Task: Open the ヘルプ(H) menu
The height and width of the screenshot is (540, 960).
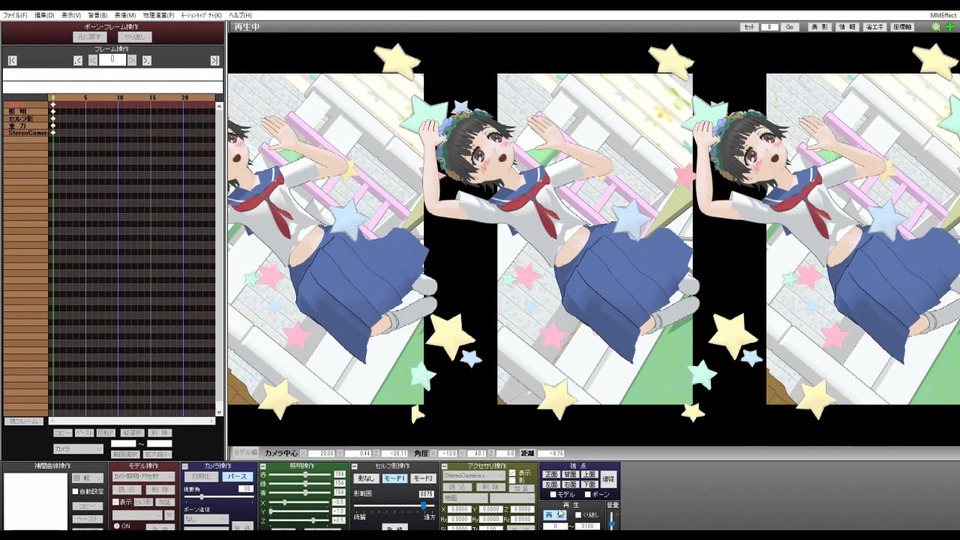Action: coord(240,15)
